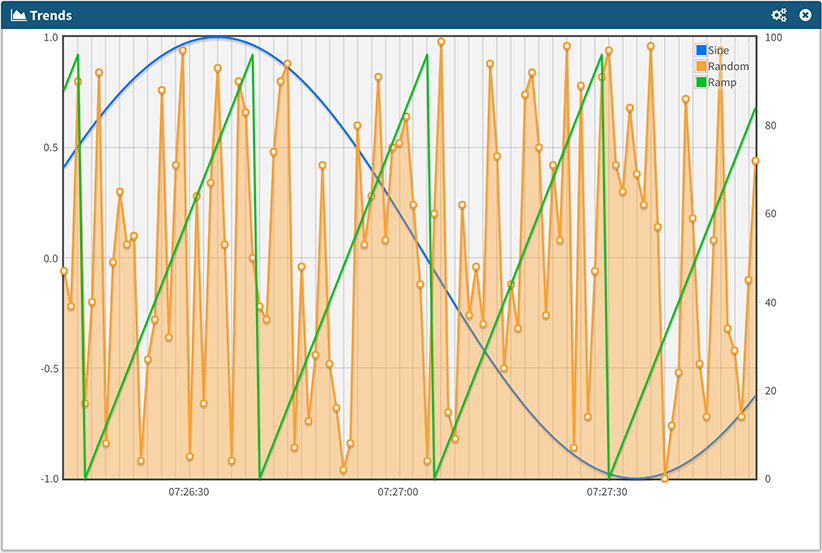
Task: Click the 60 right axis label
Action: pyautogui.click(x=770, y=214)
